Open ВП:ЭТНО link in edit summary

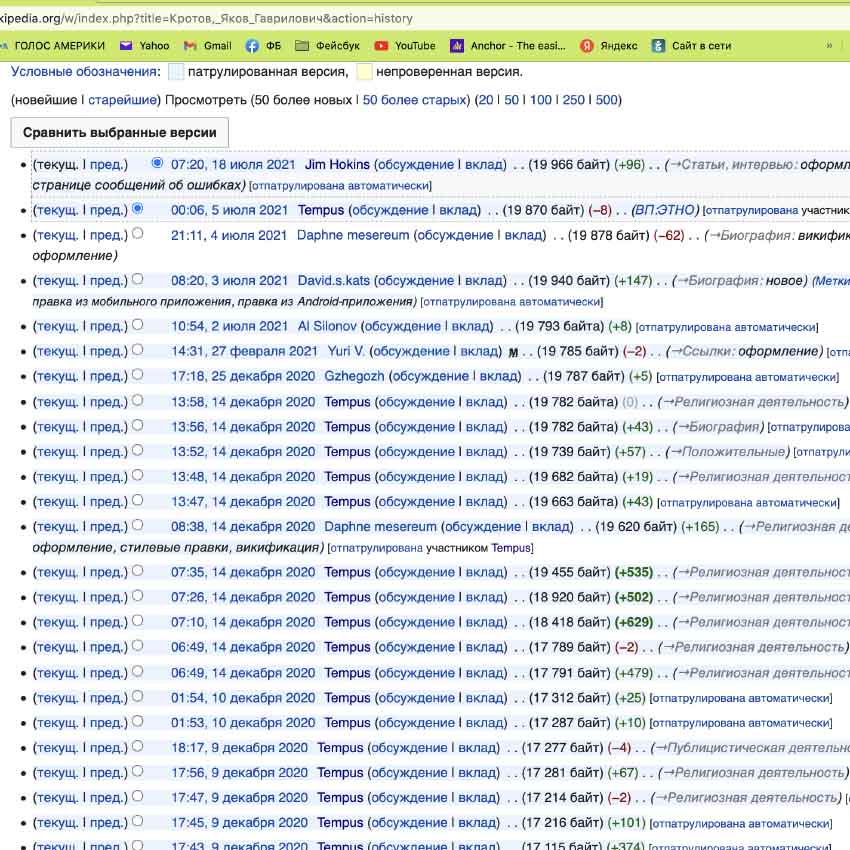click(666, 210)
